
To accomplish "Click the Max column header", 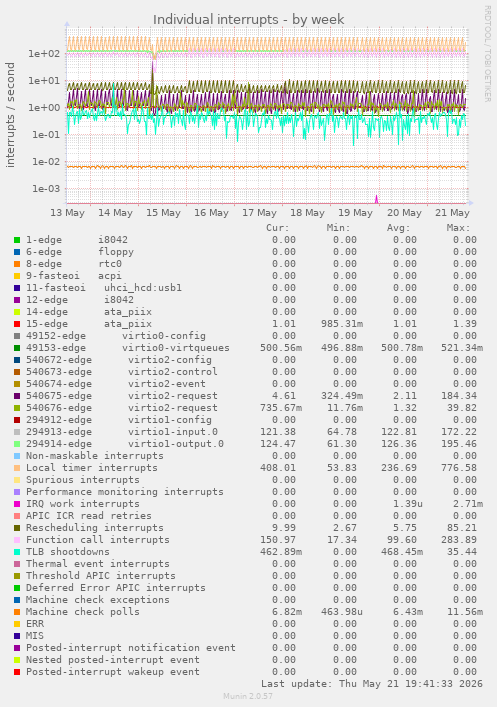I will 458,228.
